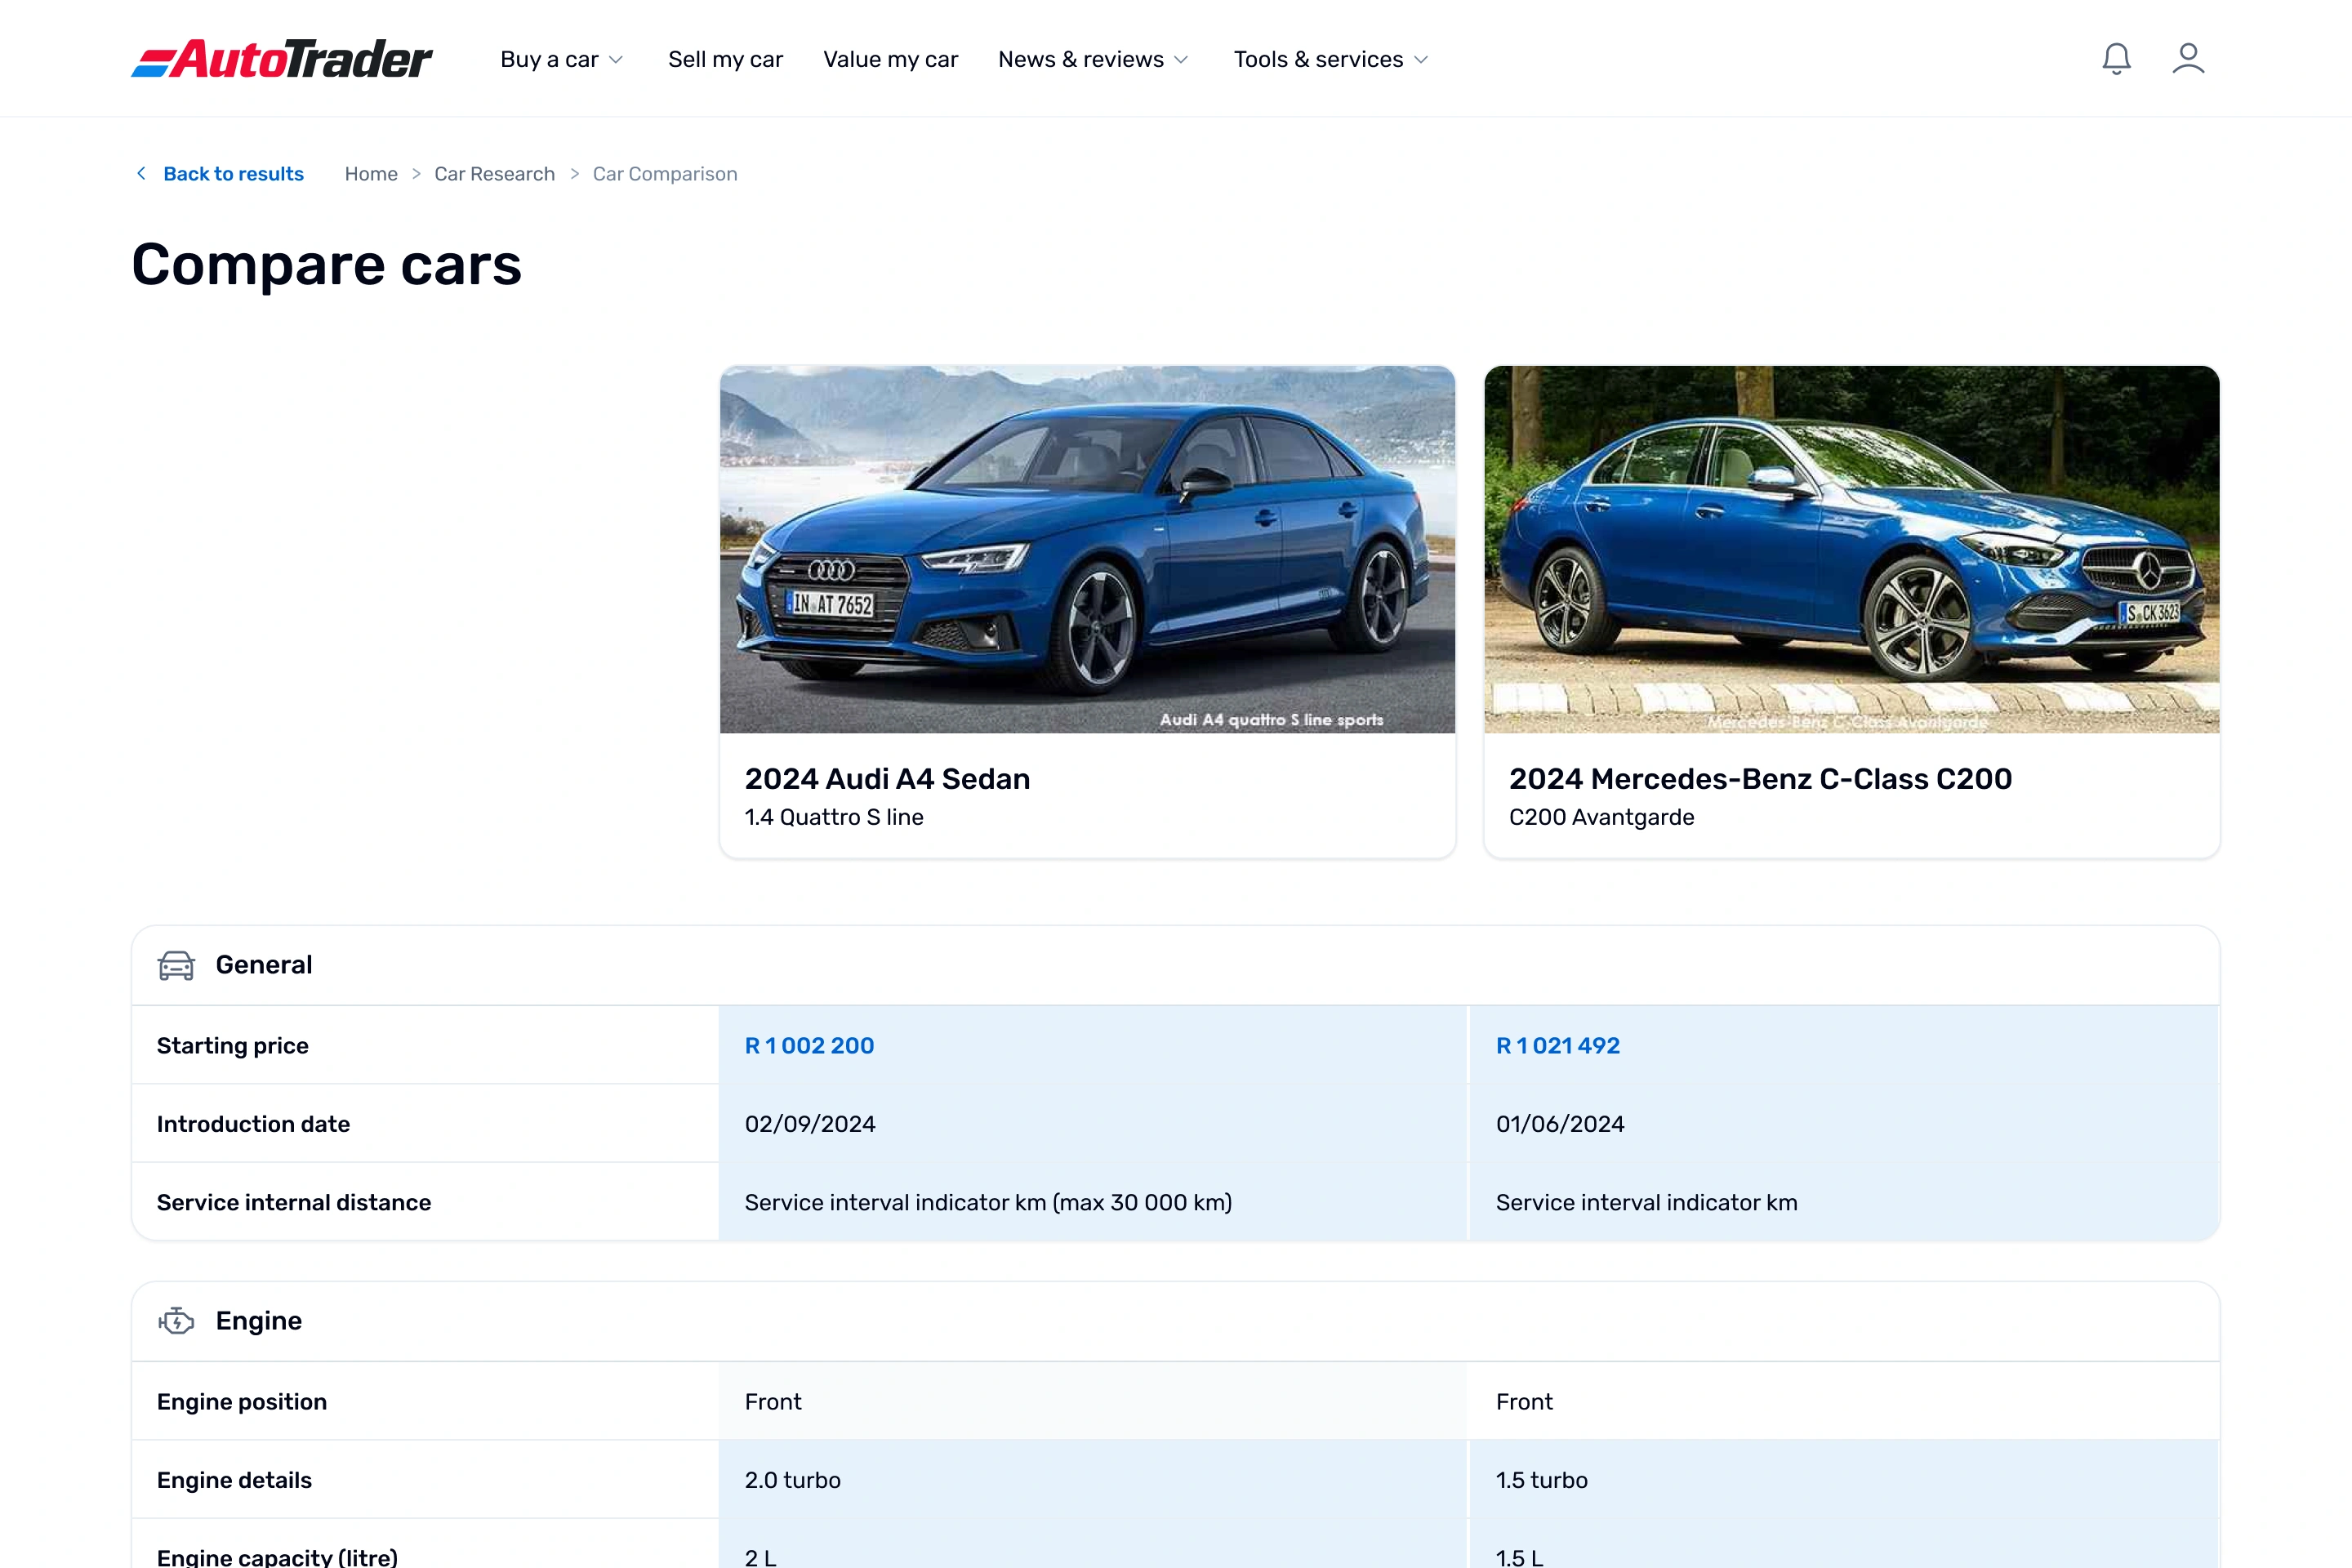Open the Car Research breadcrumb
The width and height of the screenshot is (2352, 1568).
(494, 174)
